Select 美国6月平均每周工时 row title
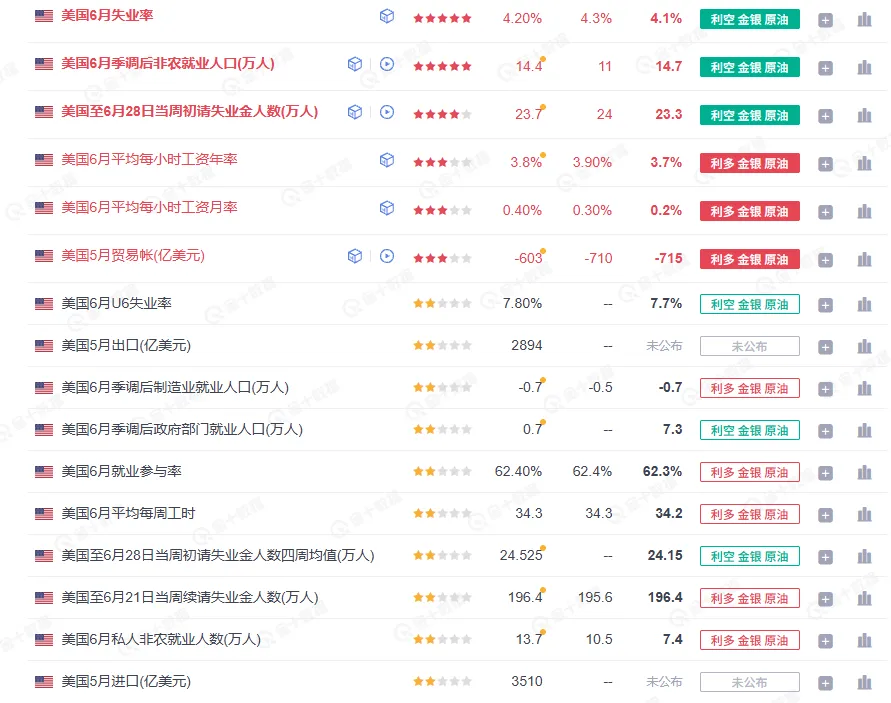 pyautogui.click(x=128, y=514)
